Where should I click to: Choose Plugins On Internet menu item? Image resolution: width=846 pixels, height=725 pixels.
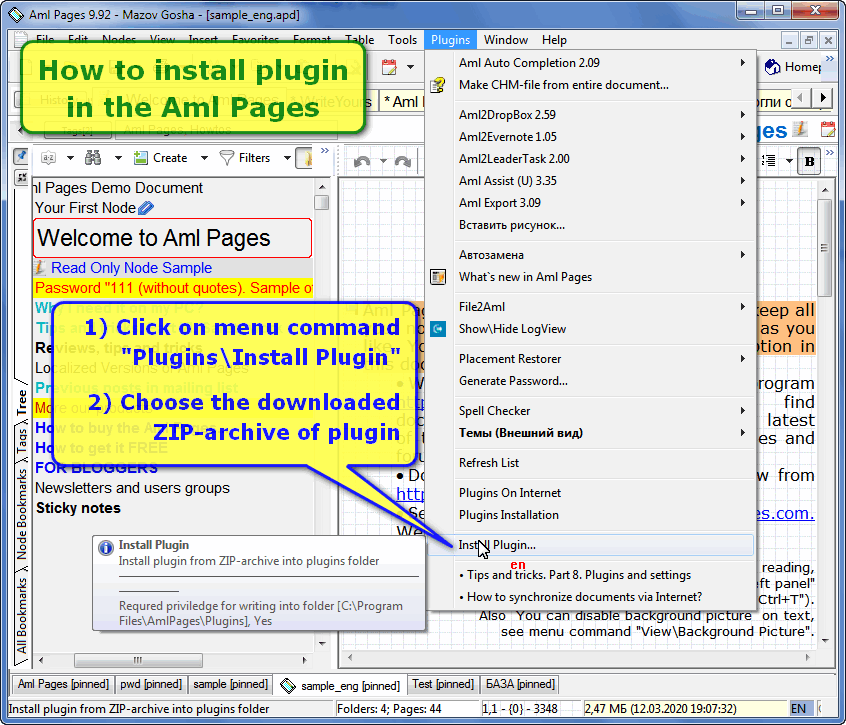click(591, 493)
